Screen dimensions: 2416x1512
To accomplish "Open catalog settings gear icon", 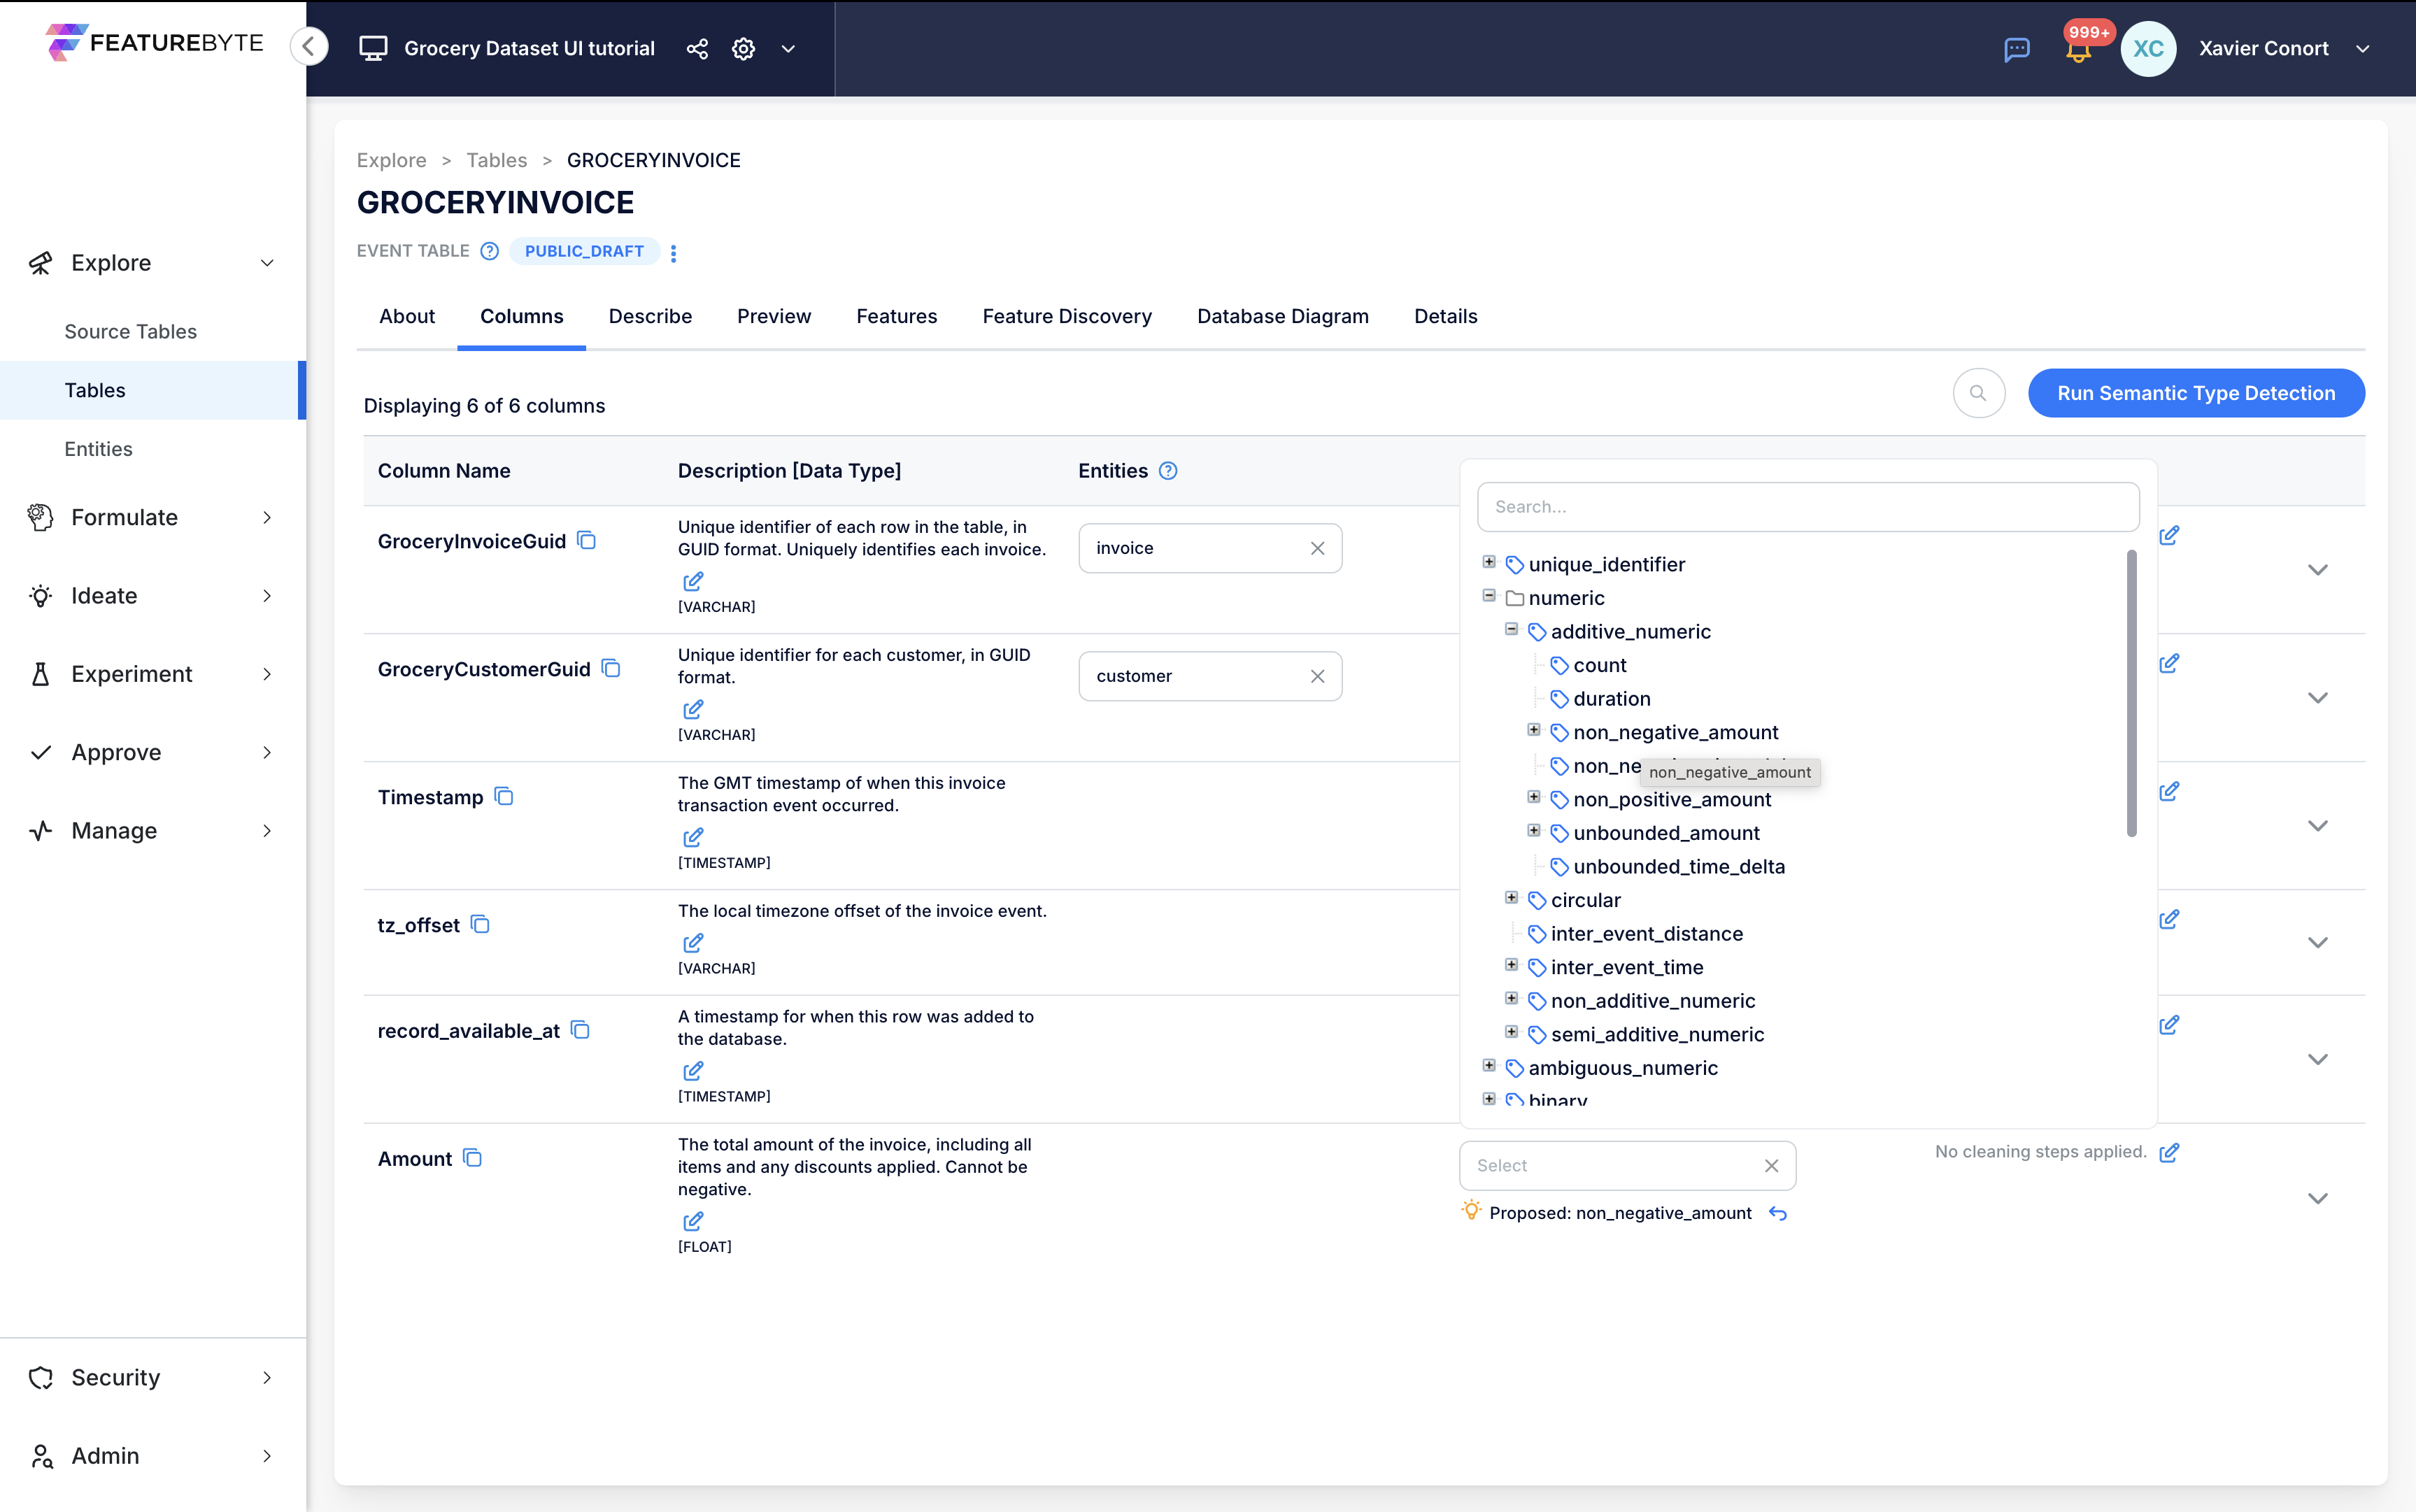I will click(743, 48).
